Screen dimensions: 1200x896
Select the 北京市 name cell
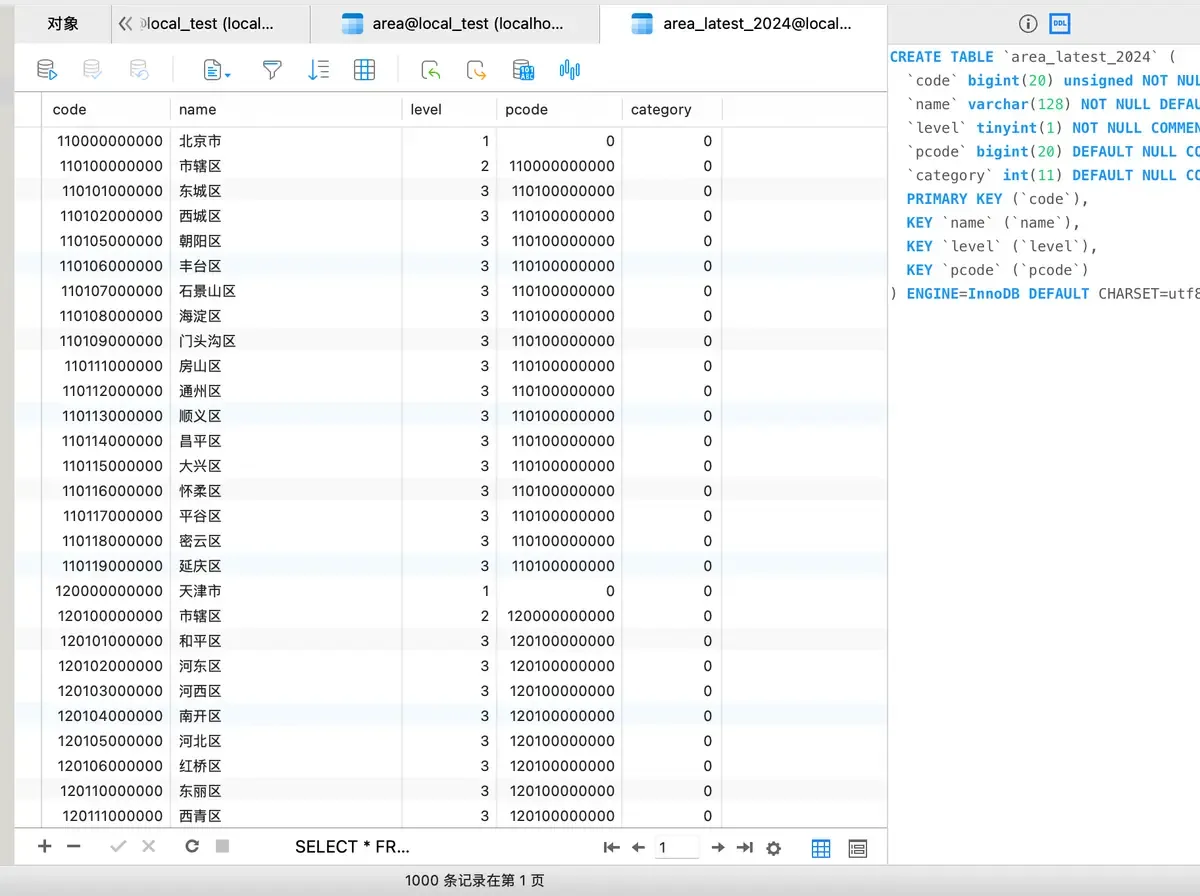pyautogui.click(x=286, y=141)
